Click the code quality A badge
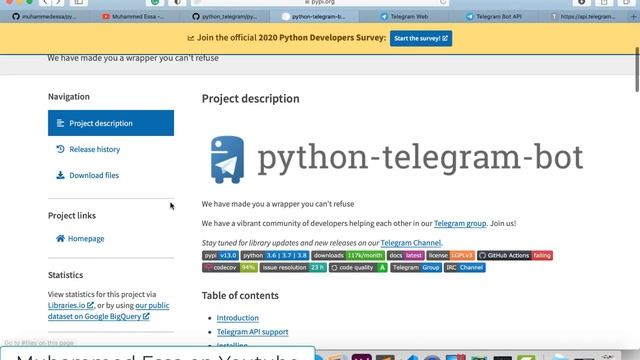The height and width of the screenshot is (360, 640). [358, 268]
